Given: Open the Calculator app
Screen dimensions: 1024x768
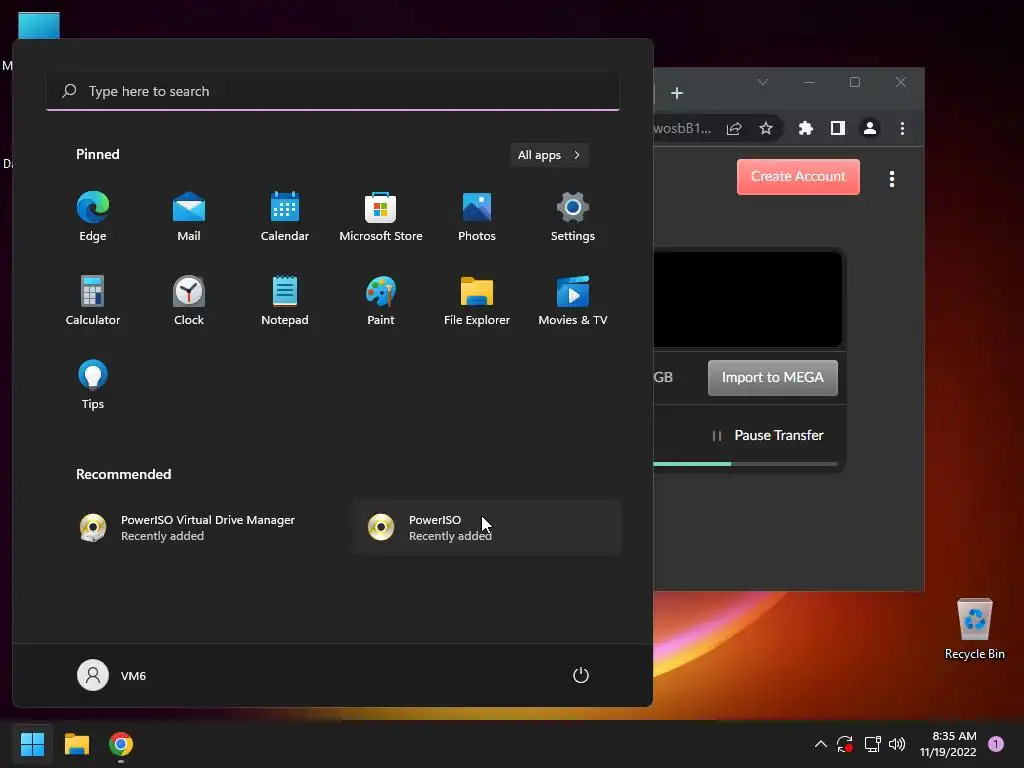Looking at the screenshot, I should (93, 300).
